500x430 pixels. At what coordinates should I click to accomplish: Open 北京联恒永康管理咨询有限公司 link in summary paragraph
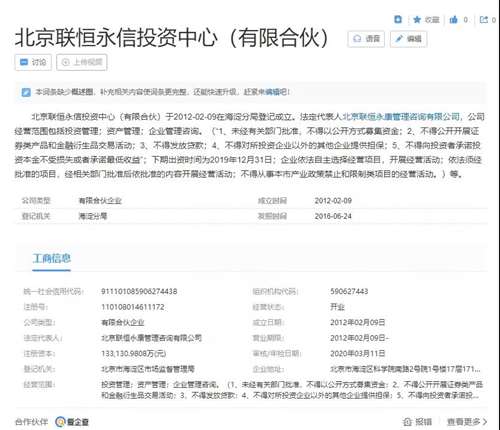(x=401, y=117)
